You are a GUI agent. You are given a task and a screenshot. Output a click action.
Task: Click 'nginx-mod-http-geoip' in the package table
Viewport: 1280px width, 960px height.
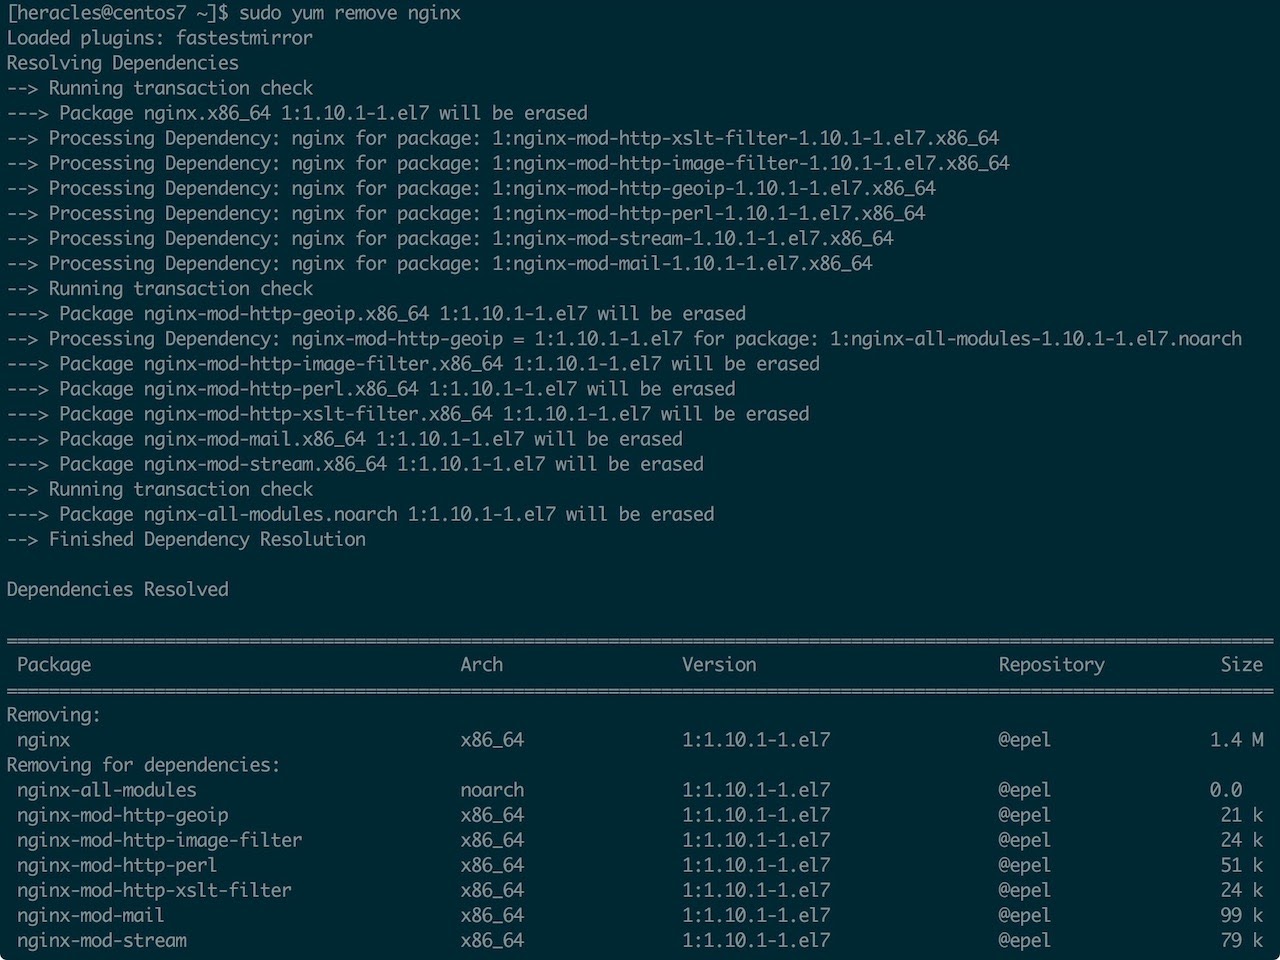123,815
